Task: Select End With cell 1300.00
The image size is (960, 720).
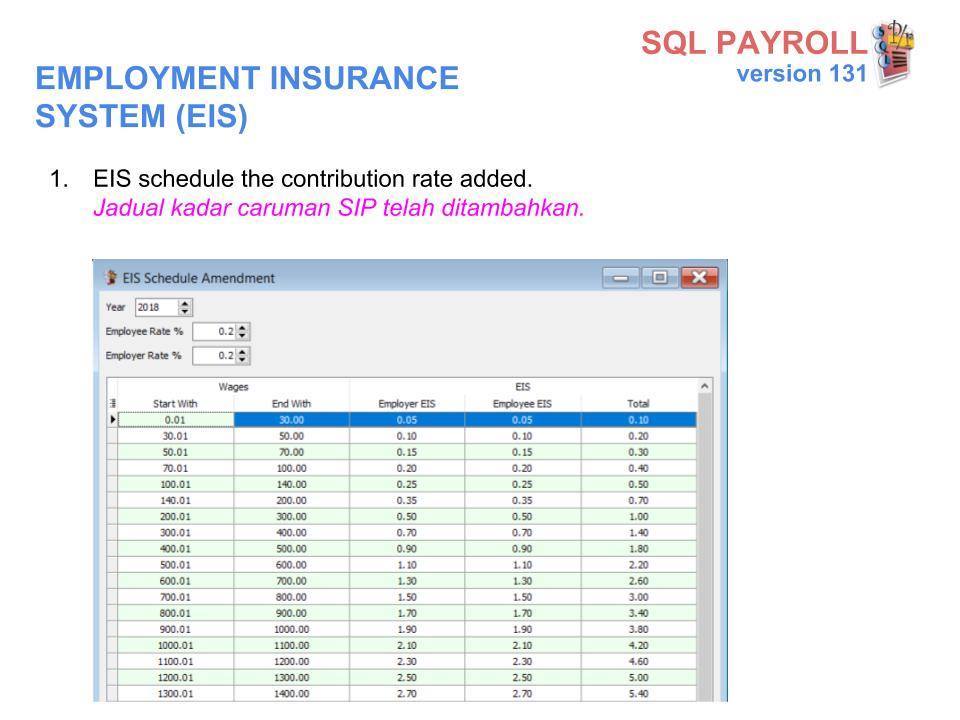Action: coord(291,678)
